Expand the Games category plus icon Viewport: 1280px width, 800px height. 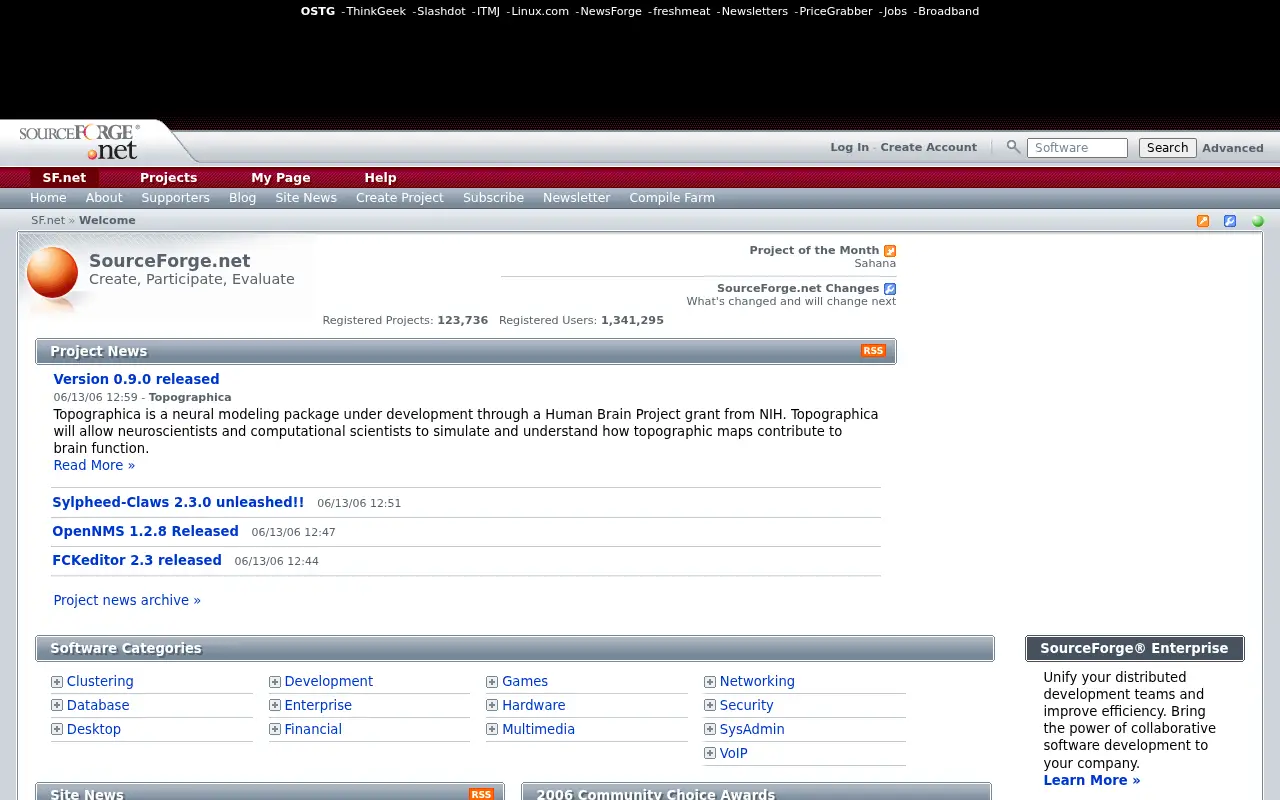pos(492,682)
